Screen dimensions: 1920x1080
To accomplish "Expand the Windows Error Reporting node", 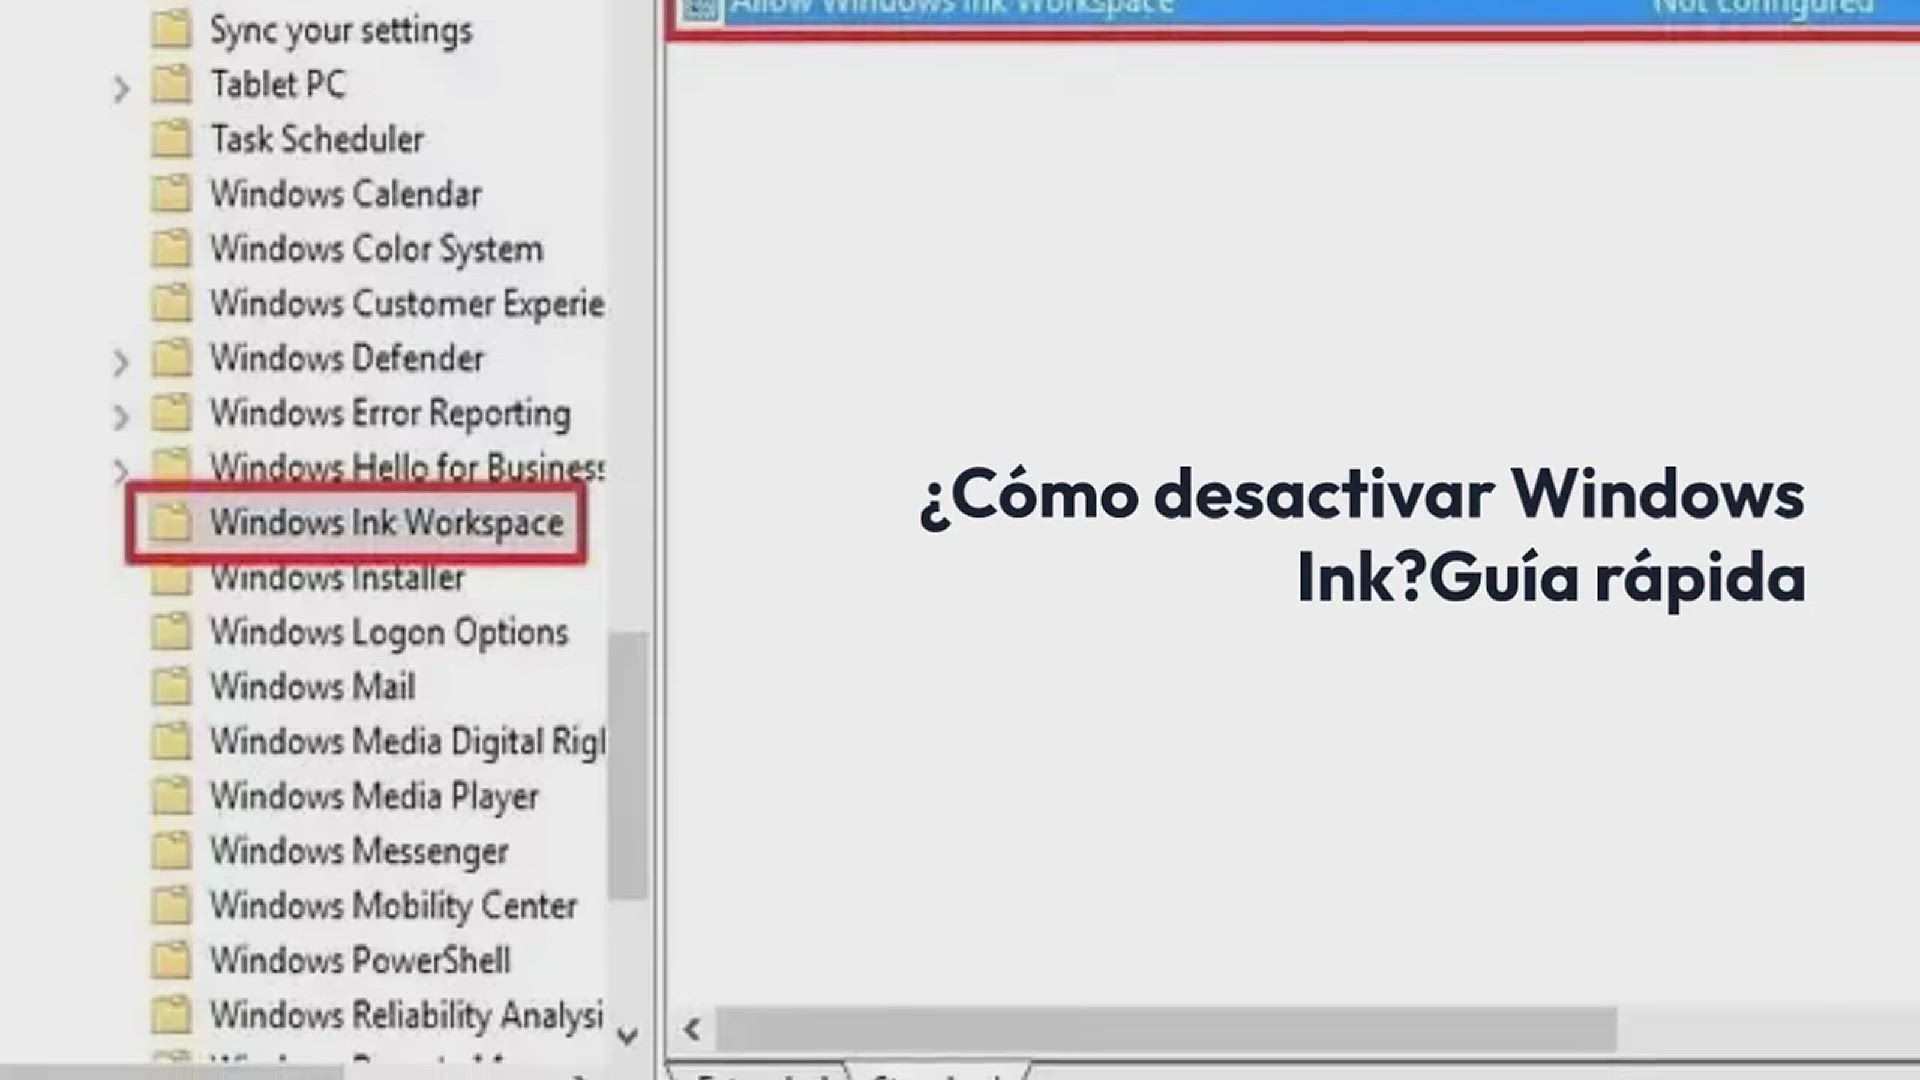I will click(x=121, y=417).
